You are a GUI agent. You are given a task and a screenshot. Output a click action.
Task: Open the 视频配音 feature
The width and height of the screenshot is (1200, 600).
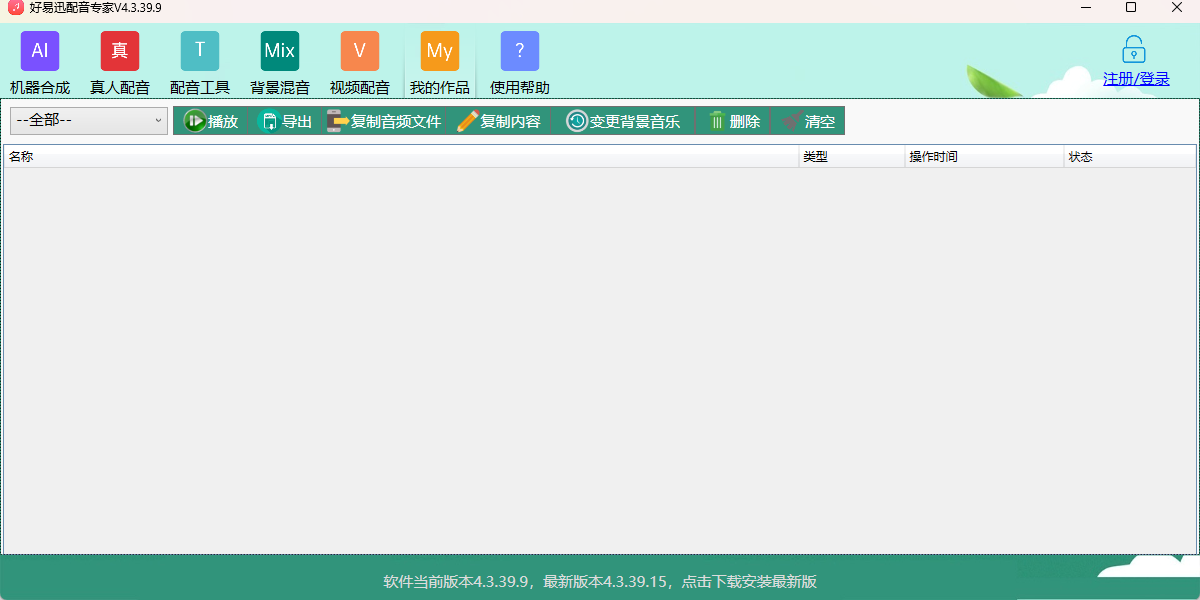click(360, 60)
